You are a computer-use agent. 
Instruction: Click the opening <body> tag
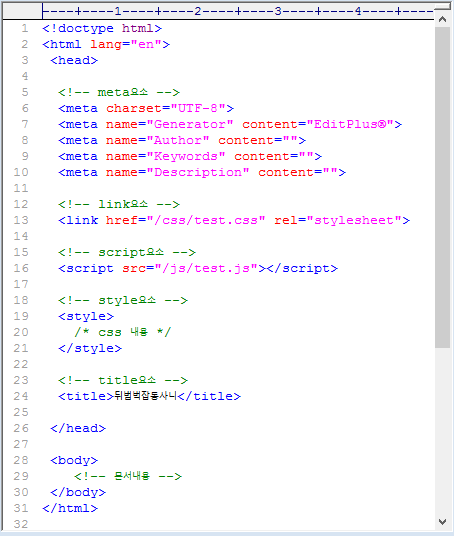74,460
